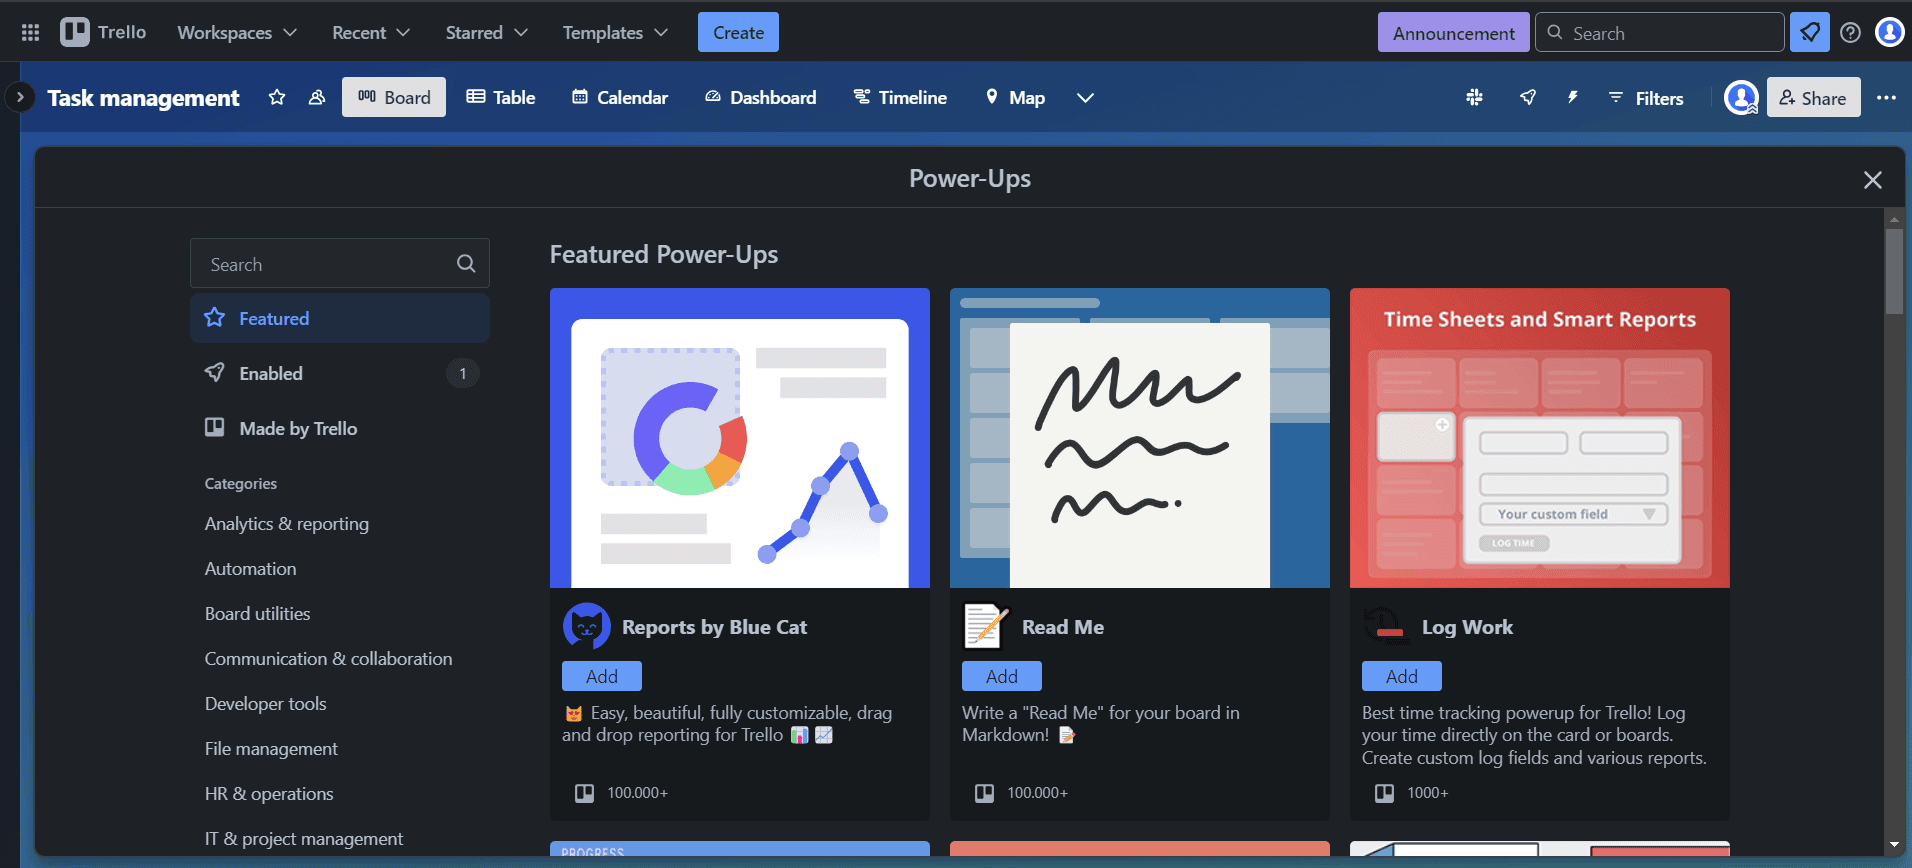Viewport: 1912px width, 868px height.
Task: Open Analytics & reporting category
Action: pos(287,524)
